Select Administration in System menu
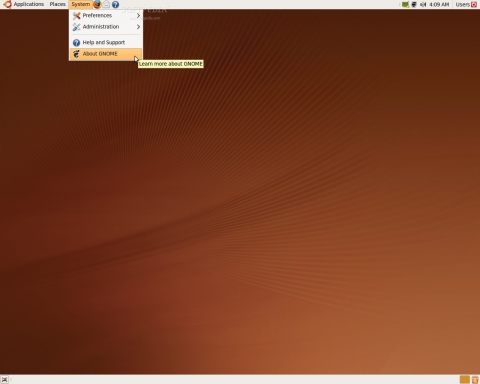The image size is (480, 384). [106, 27]
